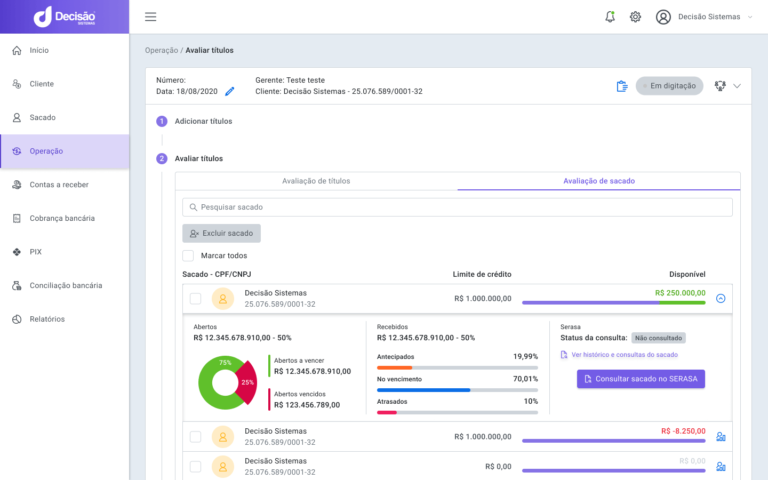Tick the checkbox of the first Decisão Sistemas row

(x=195, y=298)
